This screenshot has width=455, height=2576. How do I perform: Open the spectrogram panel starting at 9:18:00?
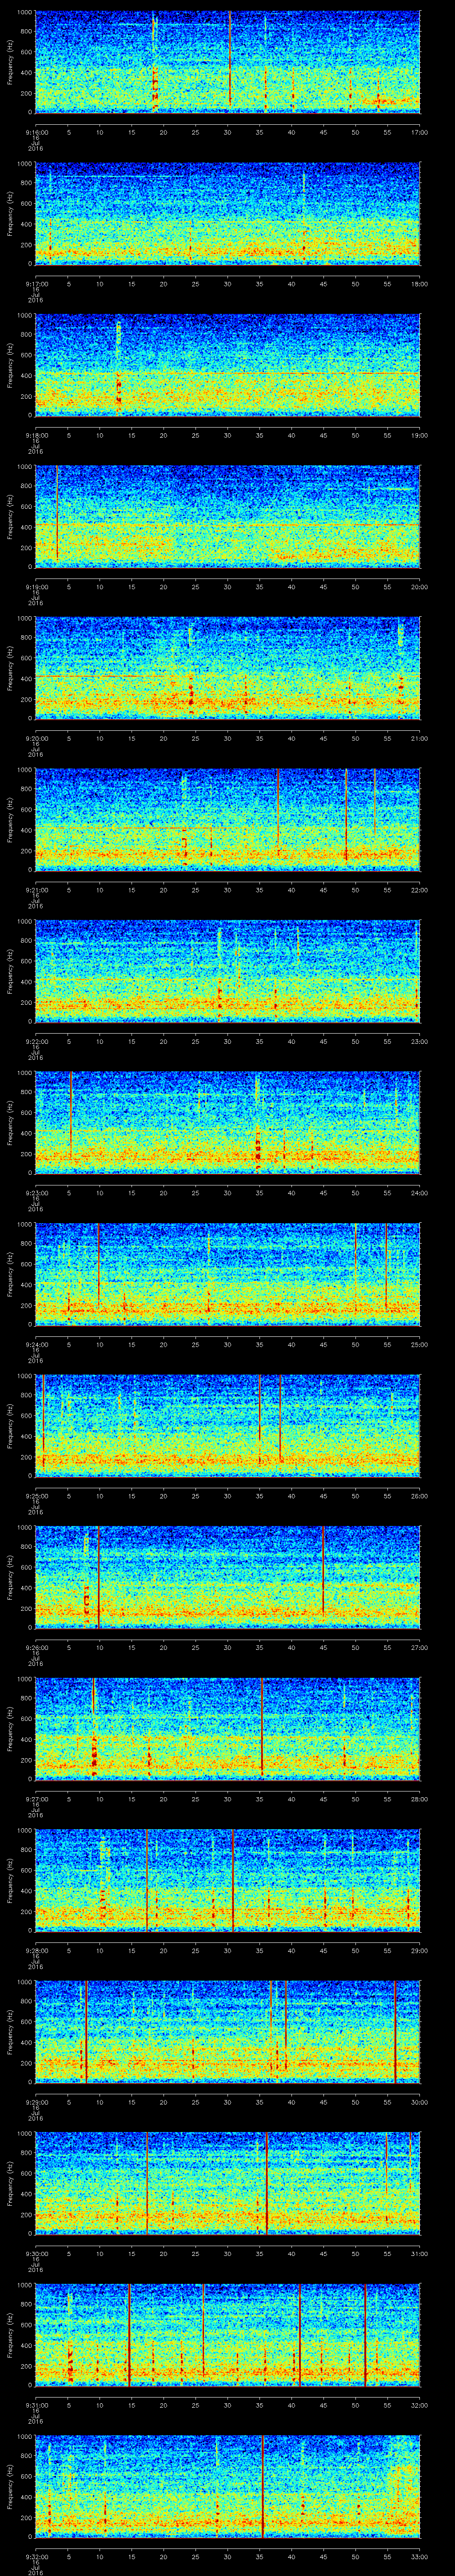pos(227,364)
